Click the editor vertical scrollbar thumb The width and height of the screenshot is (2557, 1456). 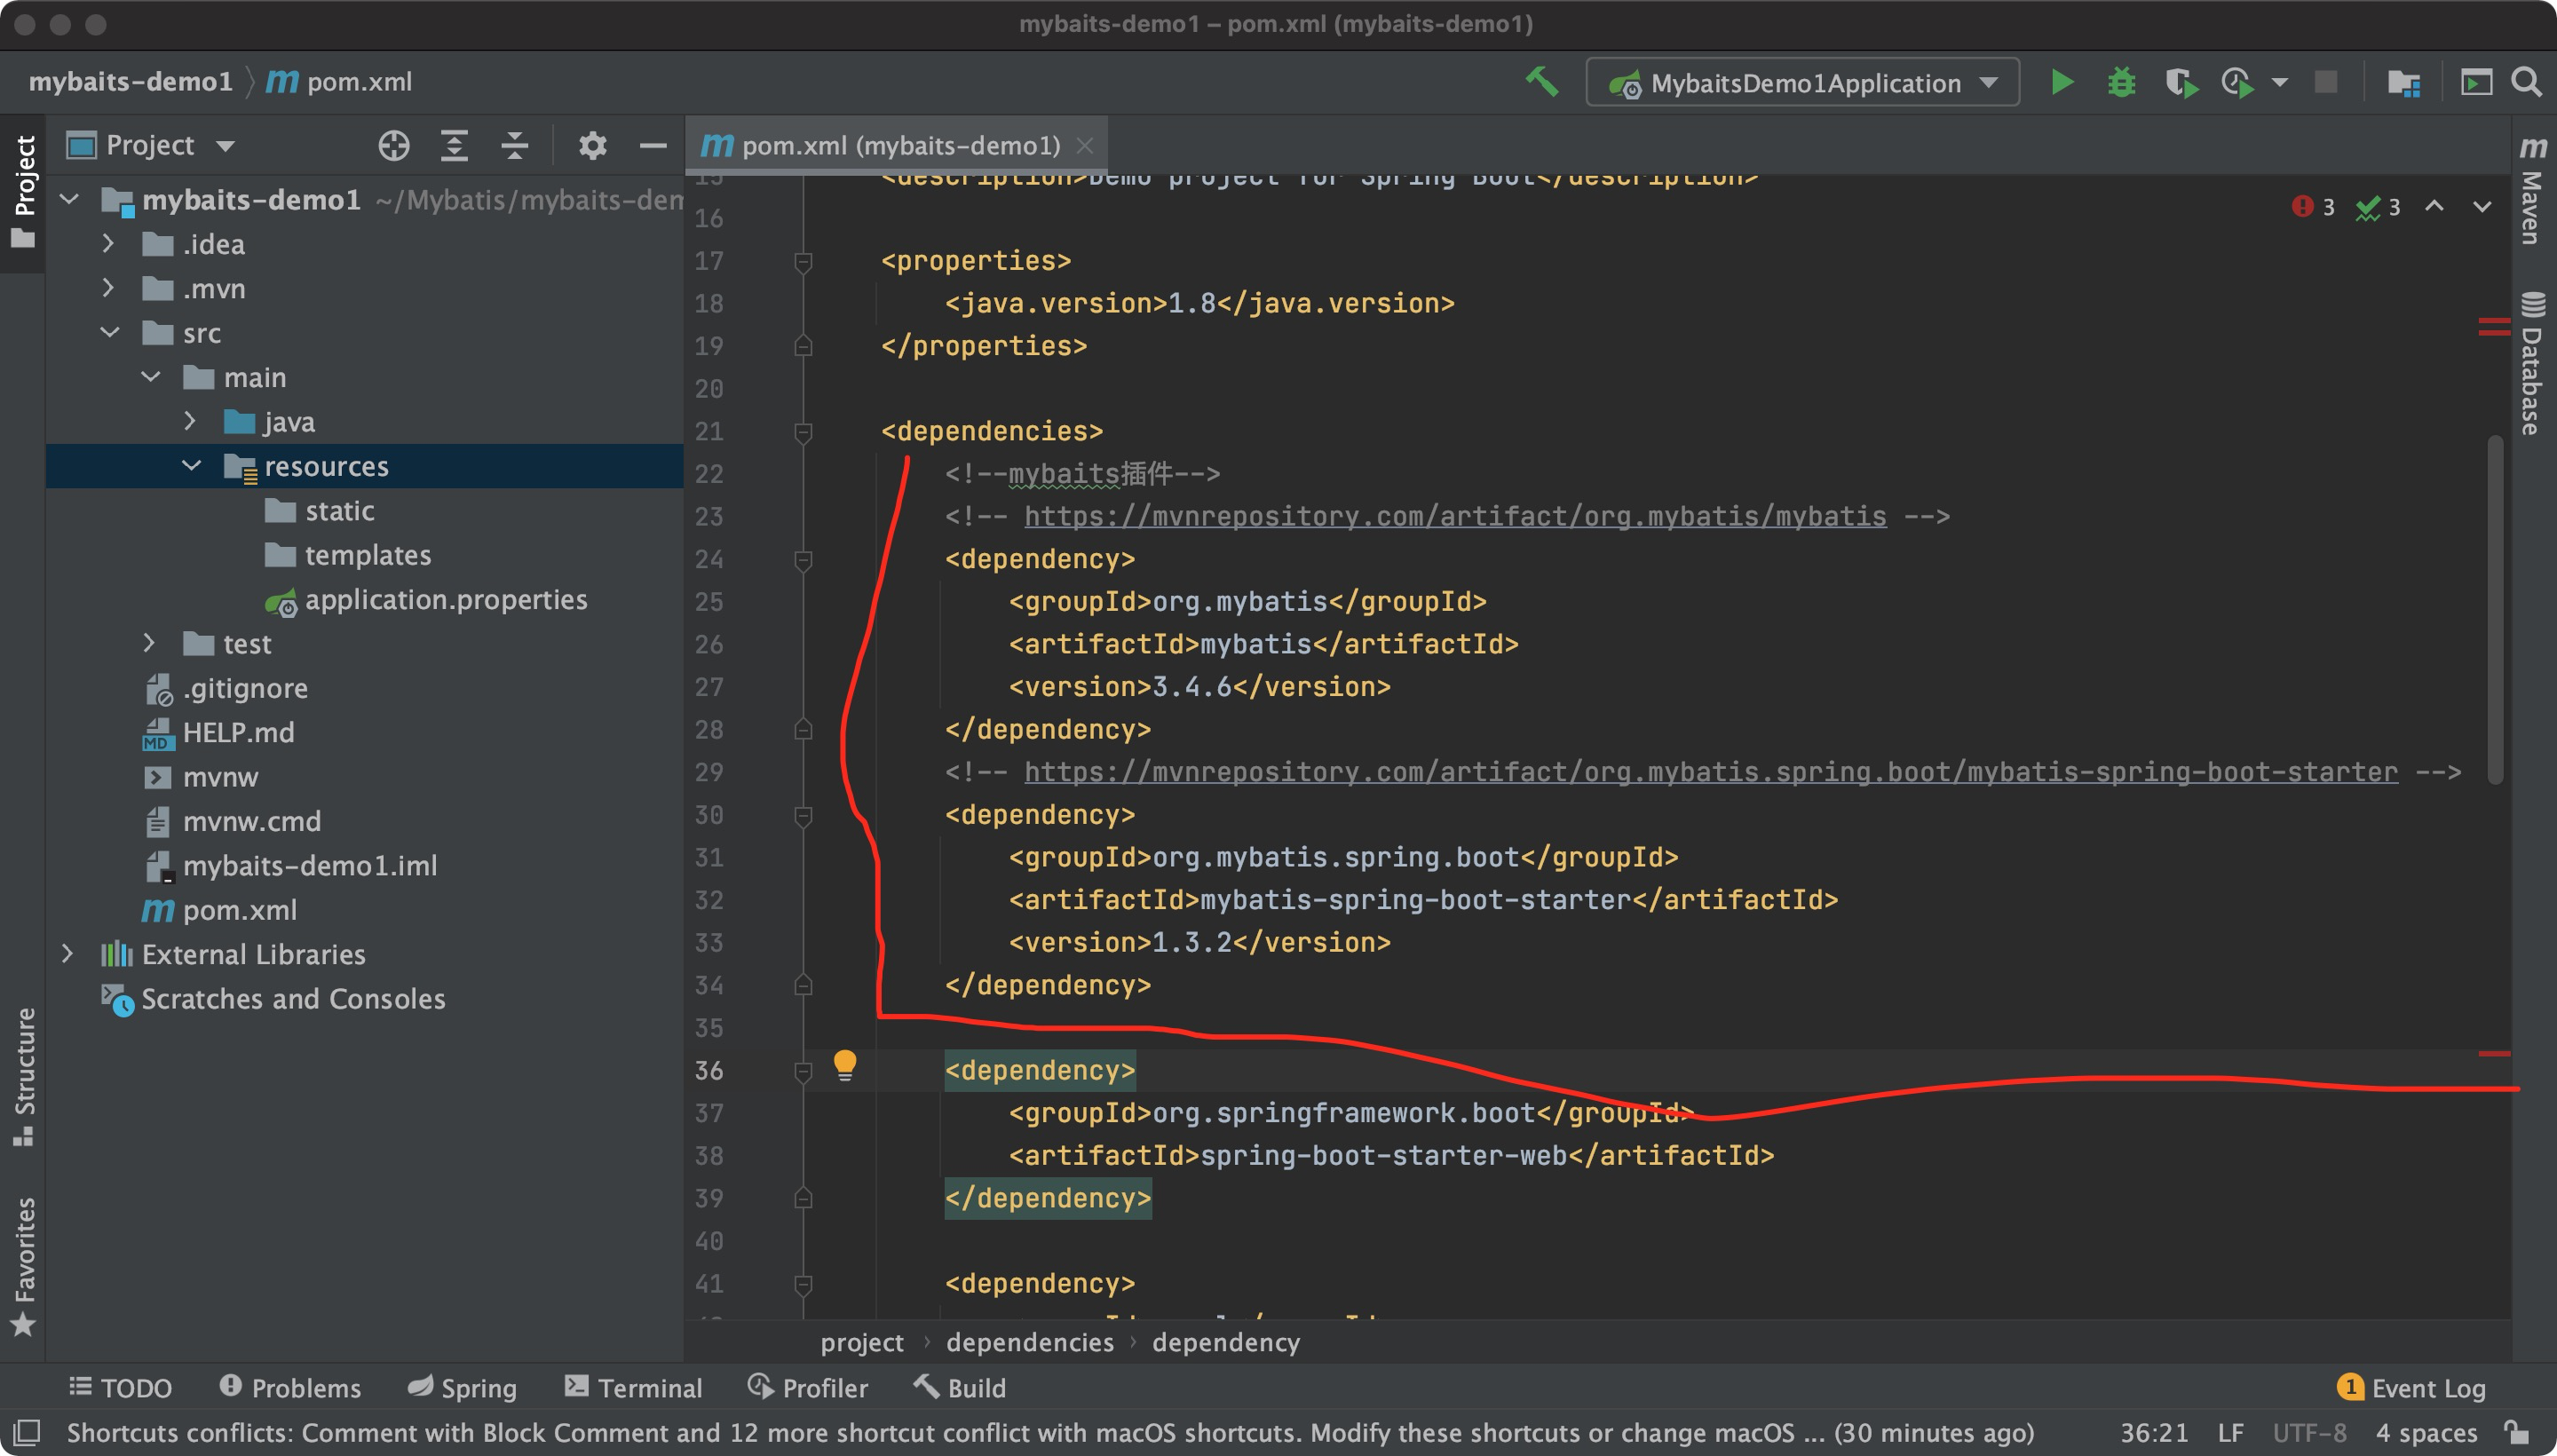click(x=2495, y=610)
